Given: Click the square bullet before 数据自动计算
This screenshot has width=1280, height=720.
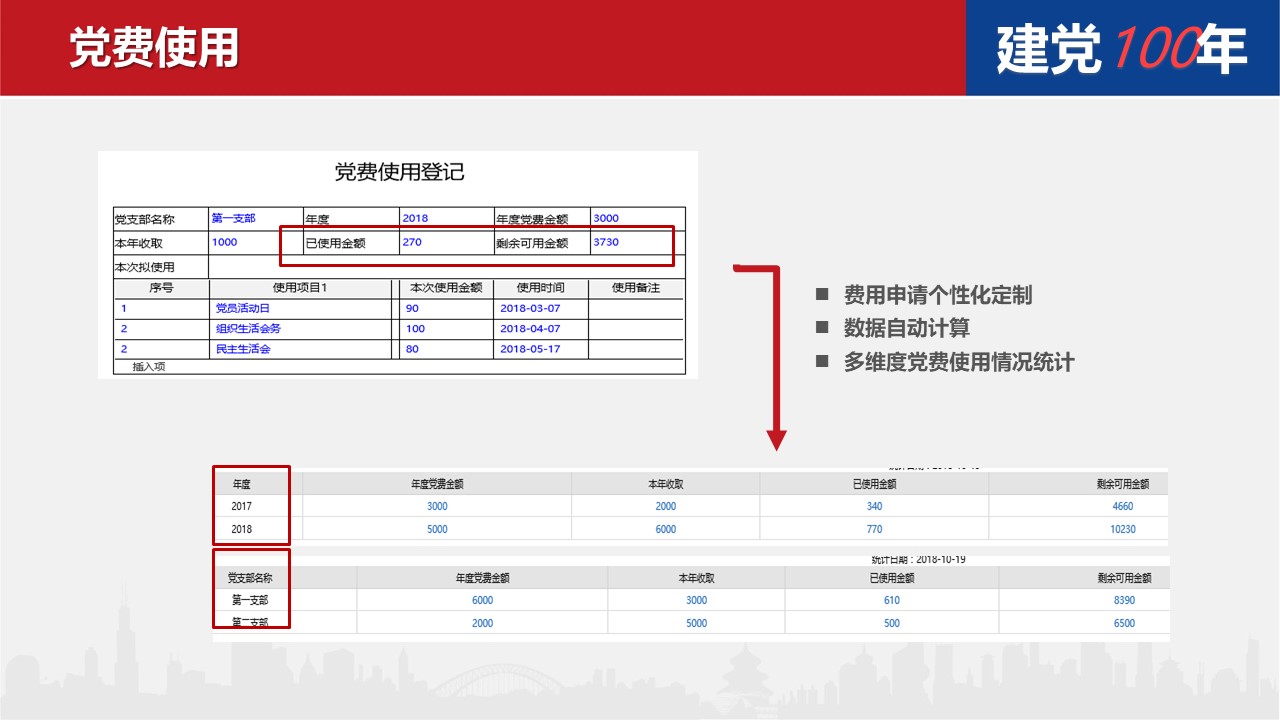Looking at the screenshot, I should (822, 328).
